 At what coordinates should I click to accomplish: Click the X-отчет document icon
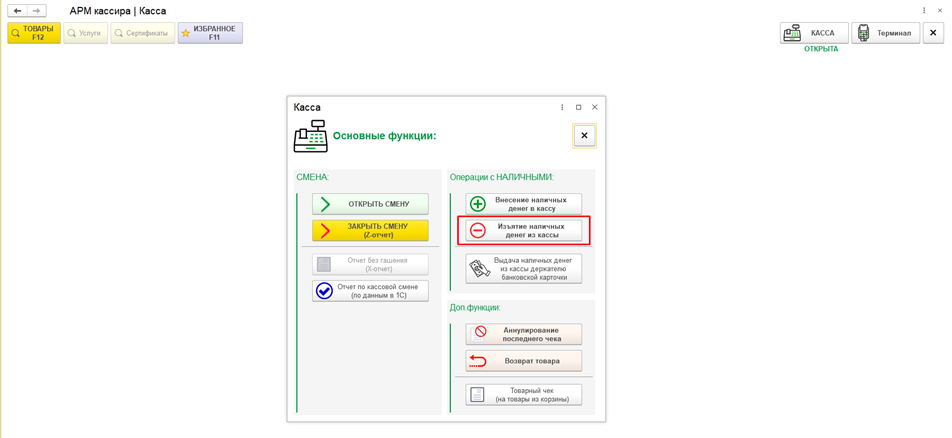pyautogui.click(x=325, y=264)
